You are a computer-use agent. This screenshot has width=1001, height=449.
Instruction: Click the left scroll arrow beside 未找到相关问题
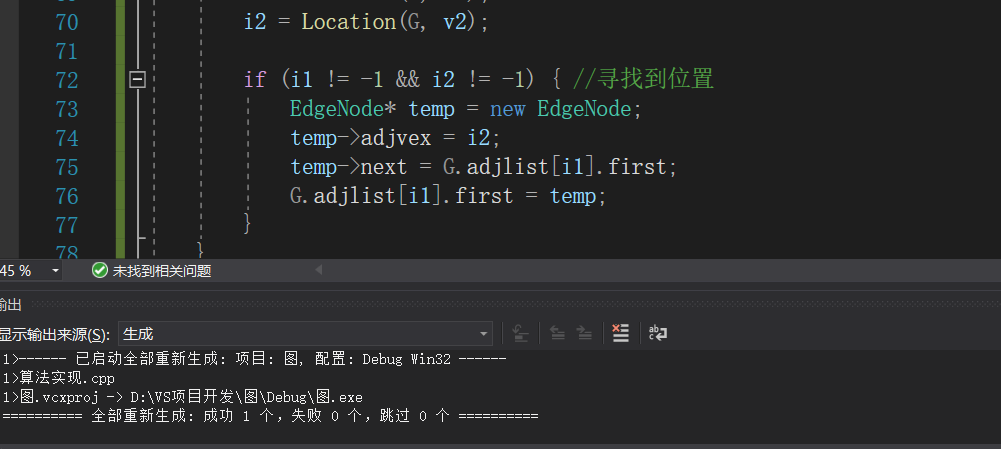319,270
